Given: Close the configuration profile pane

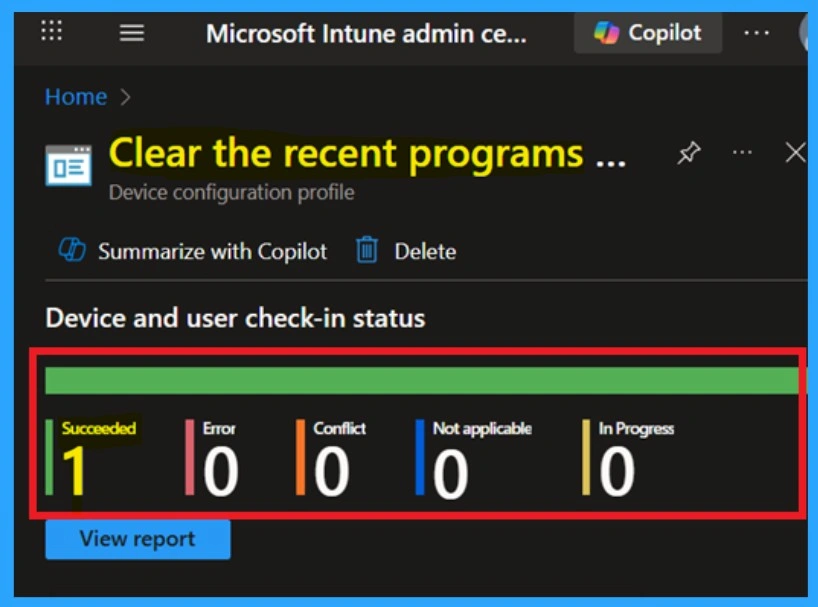Looking at the screenshot, I should (796, 152).
